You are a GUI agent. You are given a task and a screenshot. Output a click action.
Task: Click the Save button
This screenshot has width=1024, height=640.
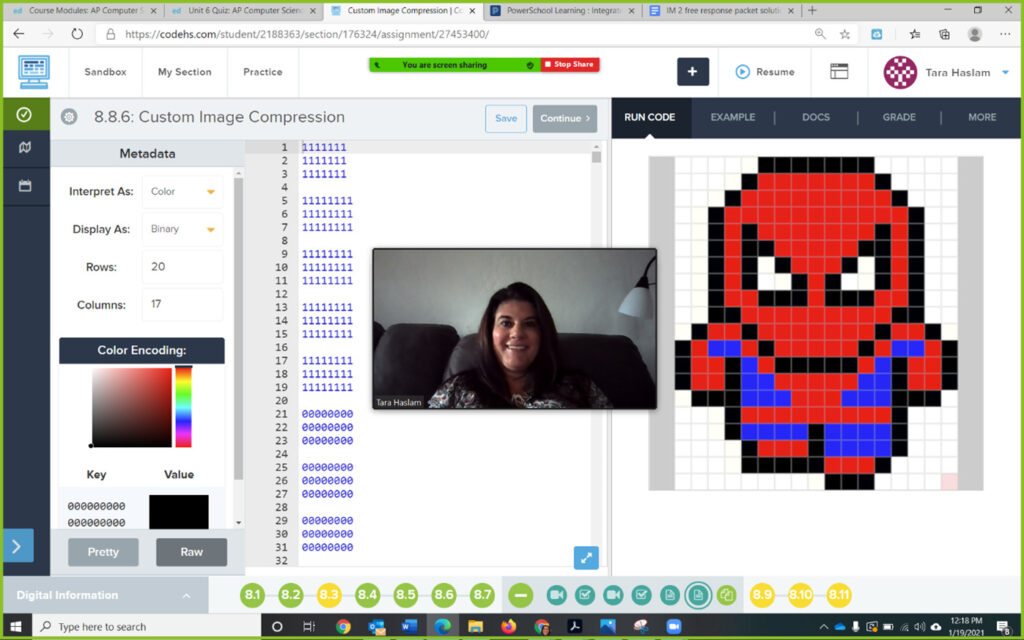pos(506,118)
